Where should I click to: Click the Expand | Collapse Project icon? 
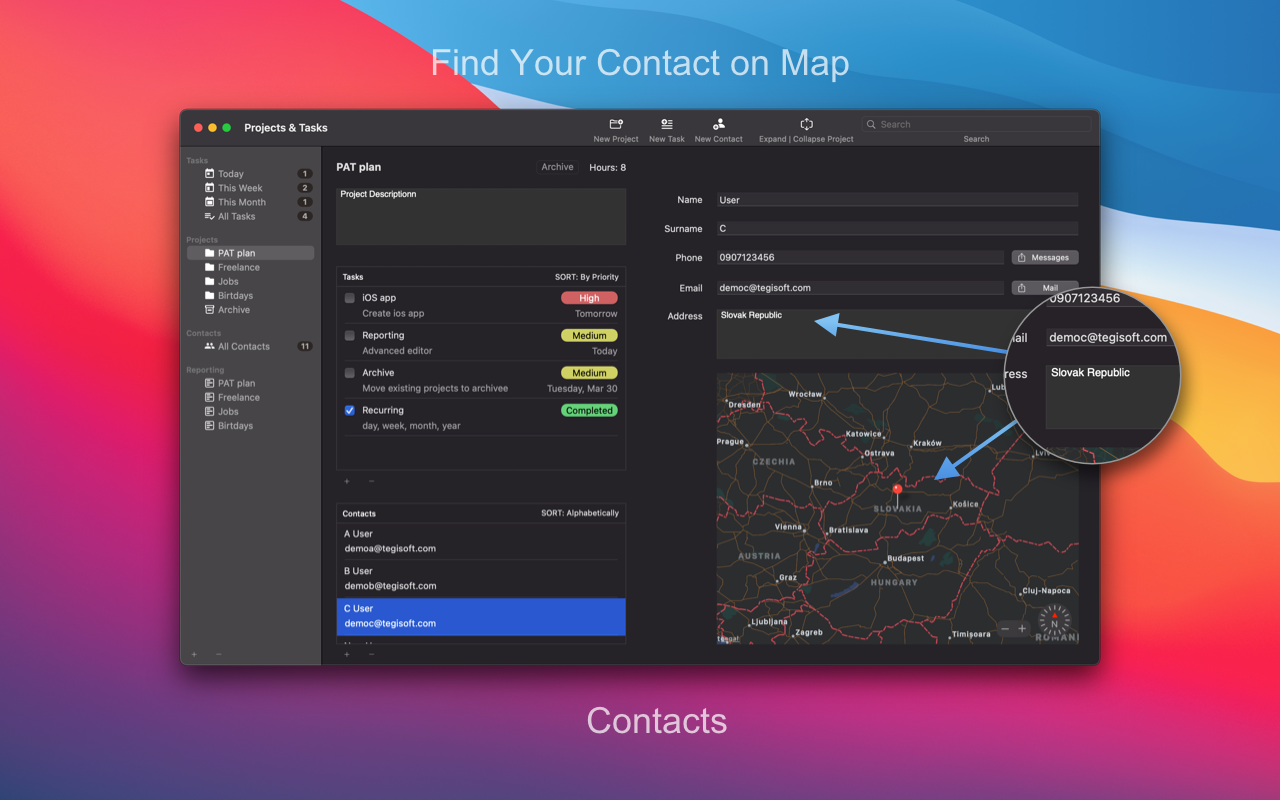point(806,124)
